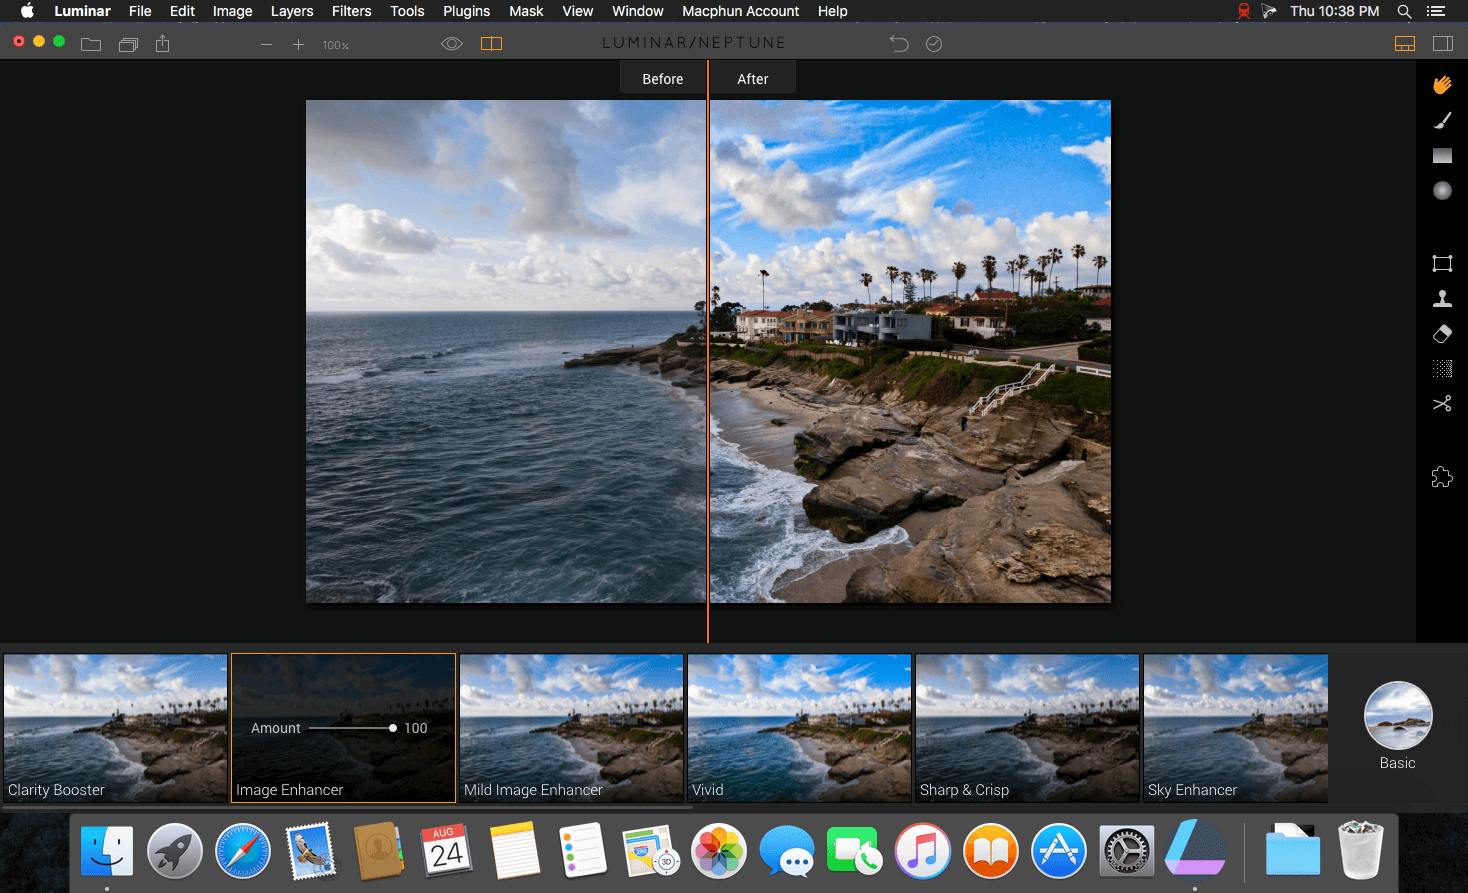Select the hand move tool
The height and width of the screenshot is (893, 1468).
[x=1442, y=85]
